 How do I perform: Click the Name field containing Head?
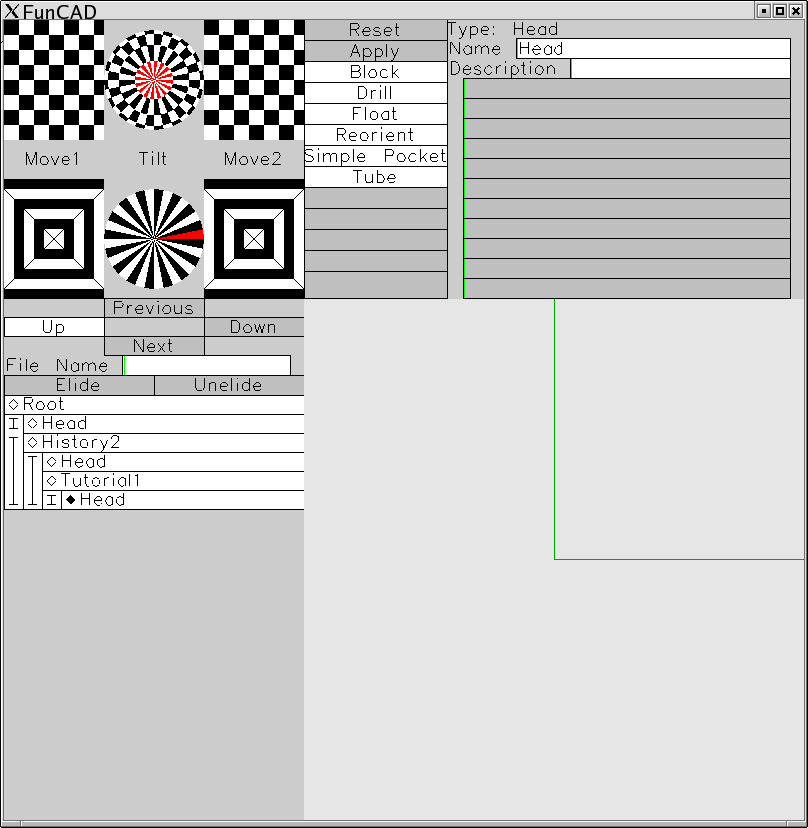pos(653,49)
